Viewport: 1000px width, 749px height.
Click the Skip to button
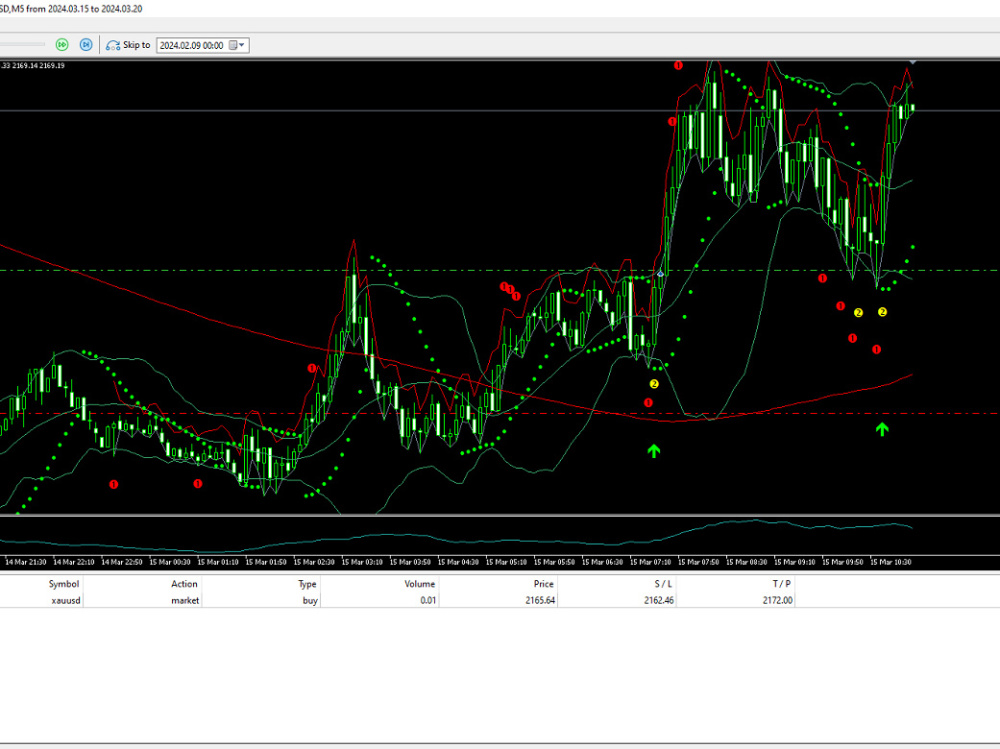(x=128, y=45)
